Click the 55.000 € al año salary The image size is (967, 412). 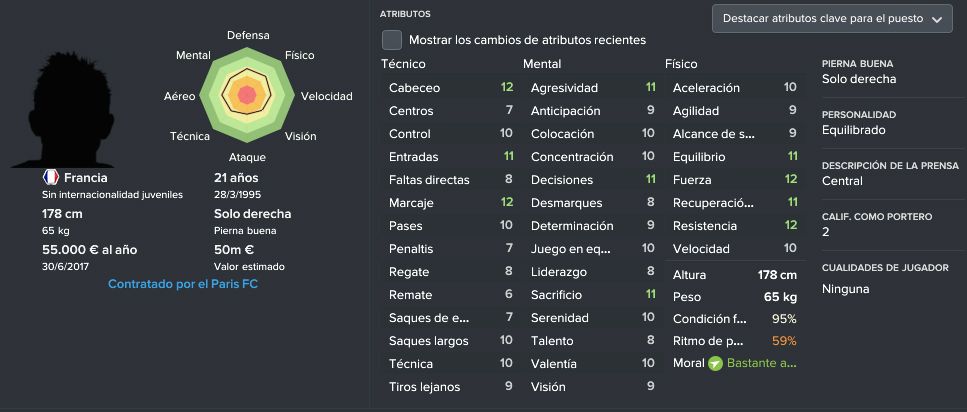(x=89, y=249)
